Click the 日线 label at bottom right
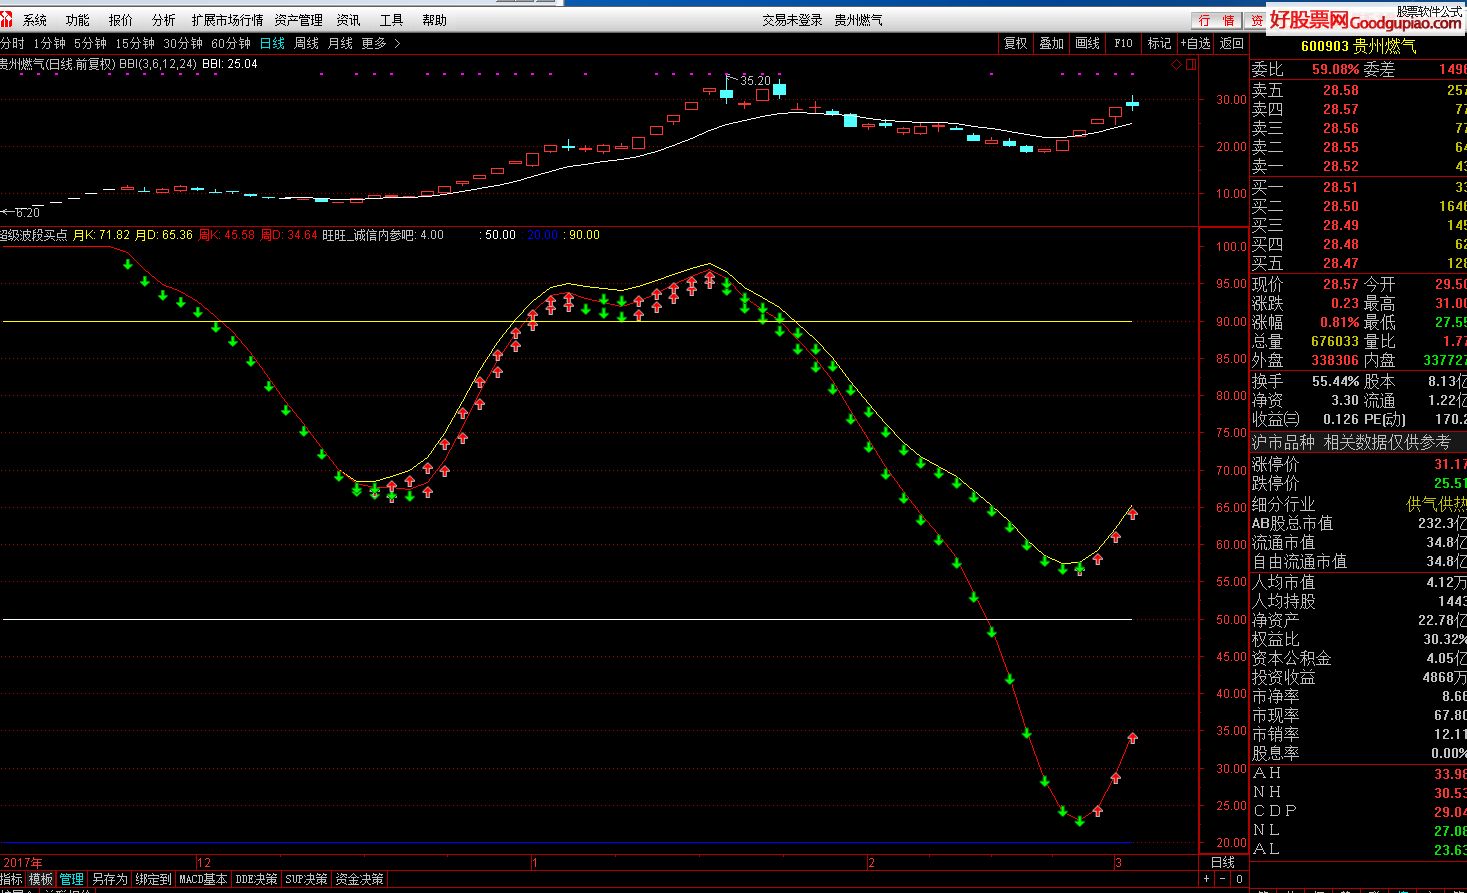Screen dimensions: 1467x893 click(1223, 862)
